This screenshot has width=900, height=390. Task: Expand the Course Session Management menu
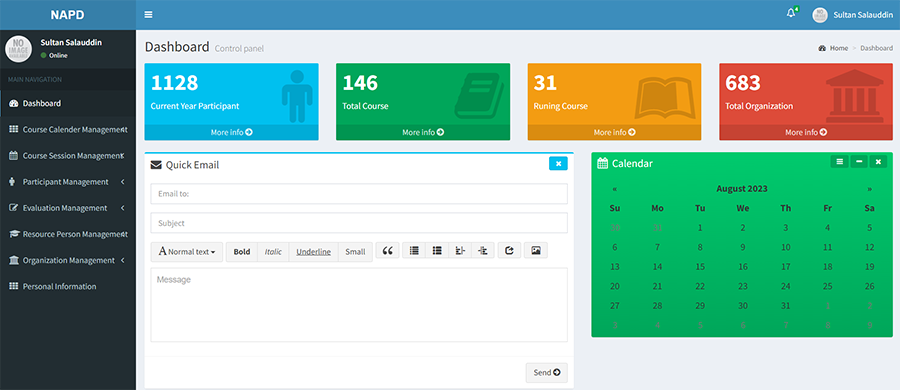pos(68,156)
